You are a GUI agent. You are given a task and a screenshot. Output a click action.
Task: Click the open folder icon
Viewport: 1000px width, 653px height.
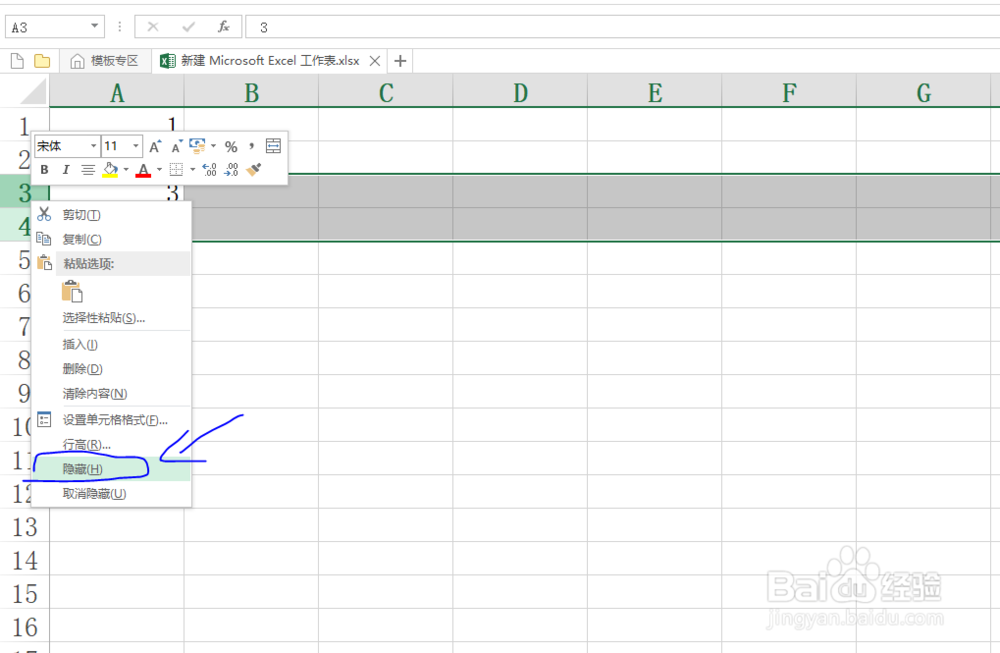click(42, 61)
